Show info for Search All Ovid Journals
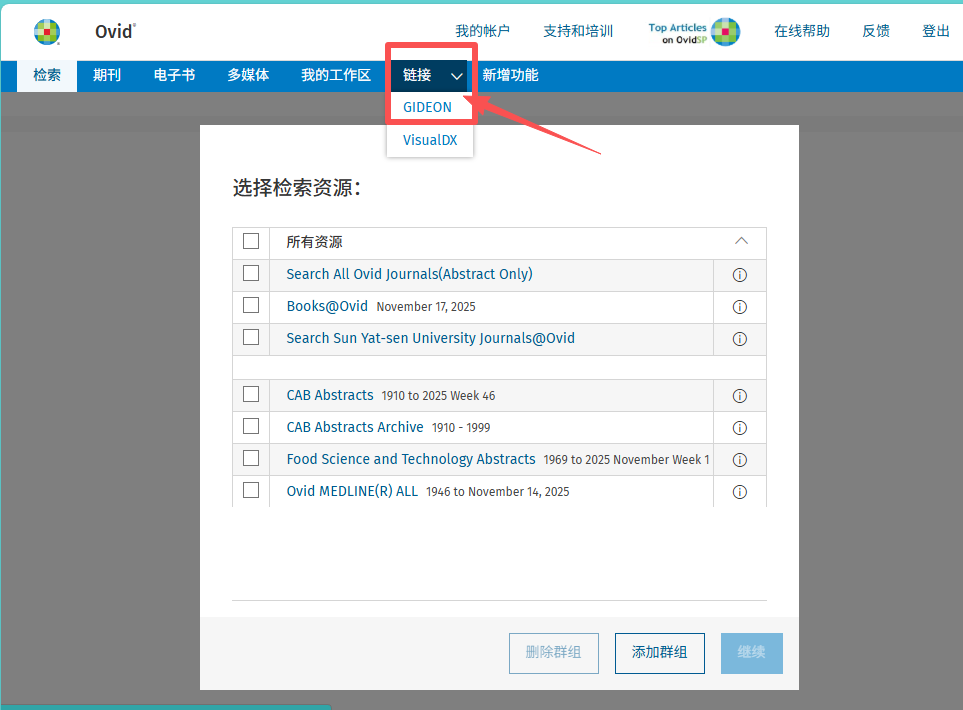The image size is (963, 710). [x=740, y=275]
